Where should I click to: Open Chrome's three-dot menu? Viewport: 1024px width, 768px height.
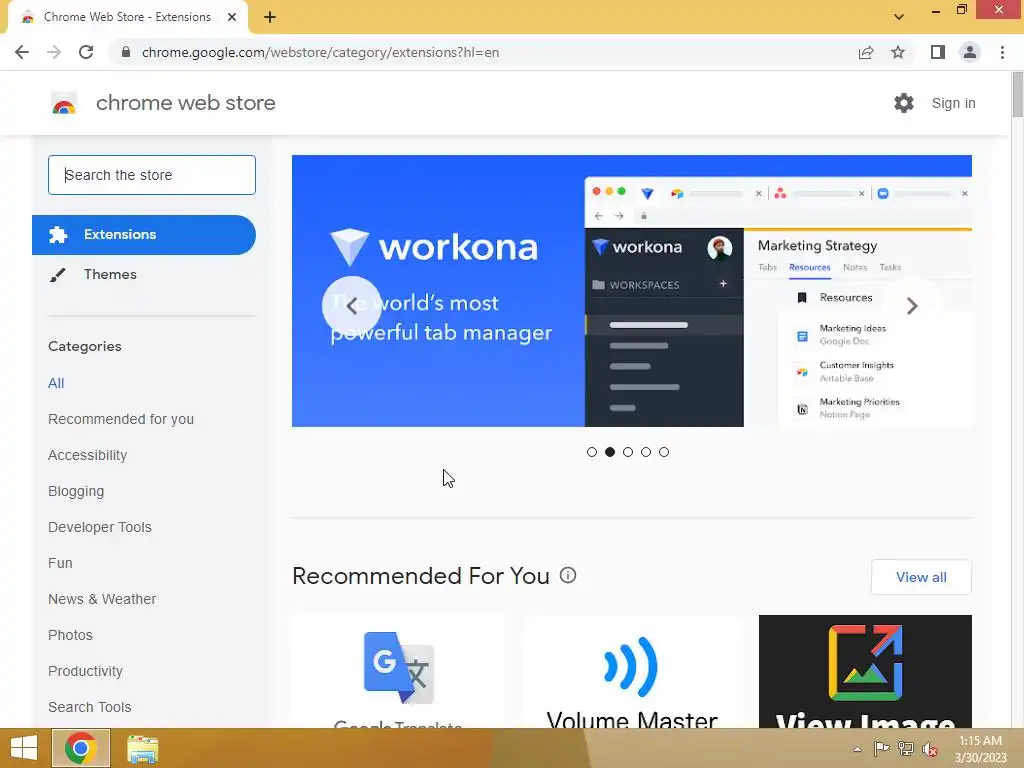[x=1002, y=52]
